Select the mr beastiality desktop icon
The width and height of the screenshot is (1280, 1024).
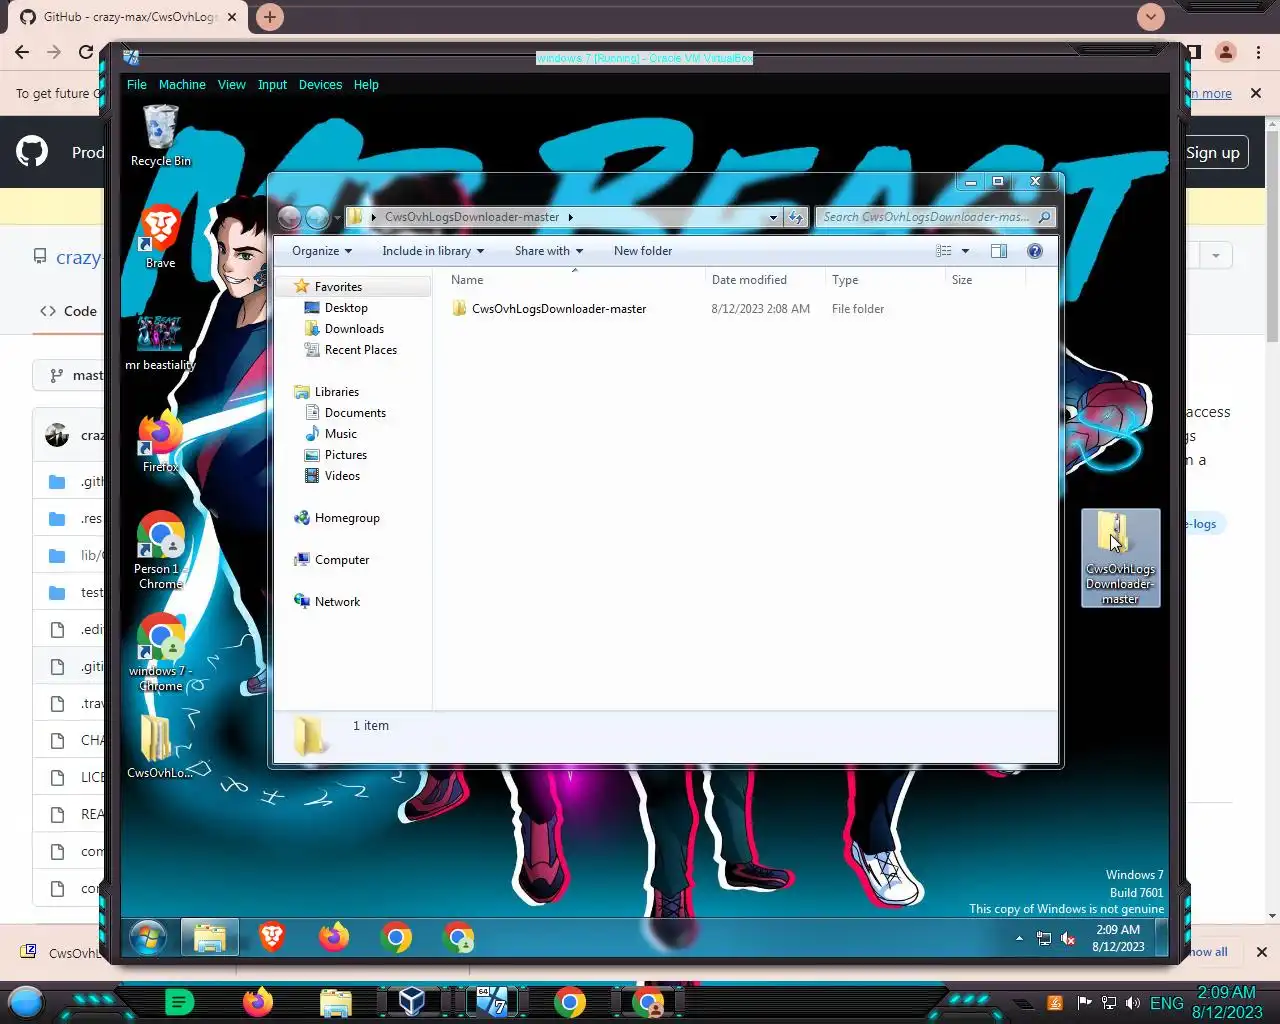click(x=160, y=342)
